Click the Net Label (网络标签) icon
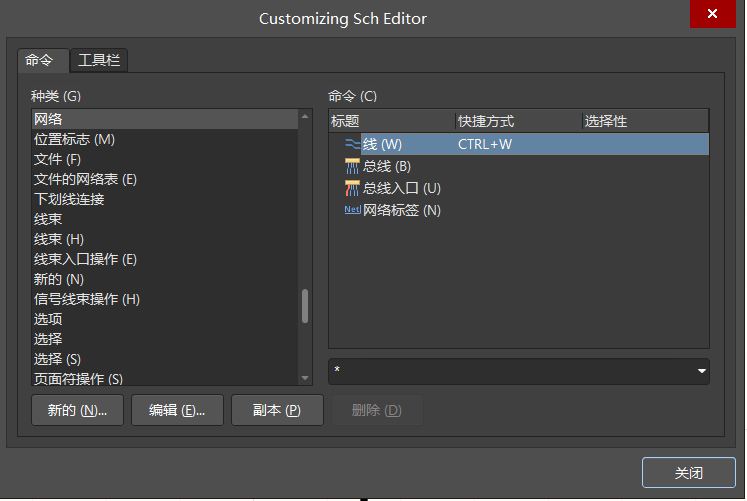Image resolution: width=747 pixels, height=501 pixels. [352, 210]
